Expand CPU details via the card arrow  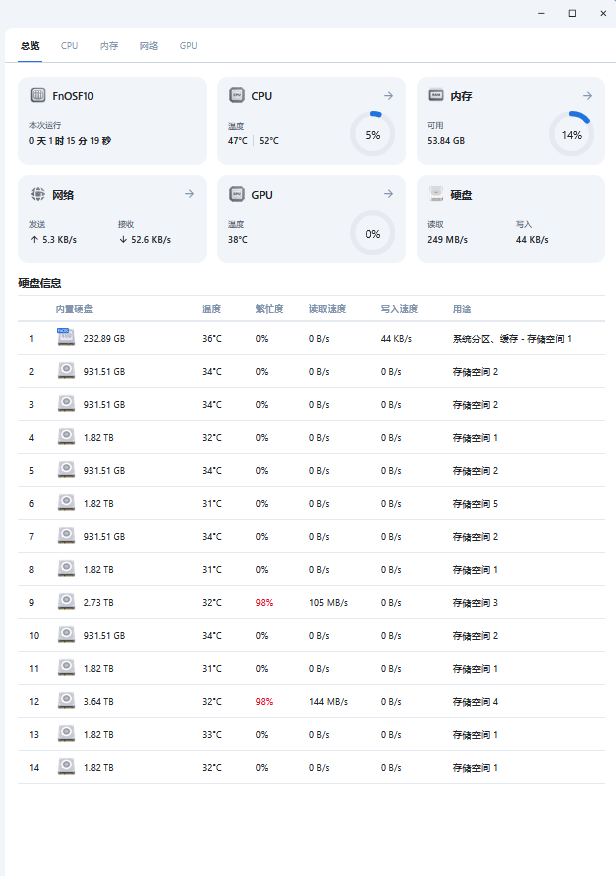coord(387,96)
